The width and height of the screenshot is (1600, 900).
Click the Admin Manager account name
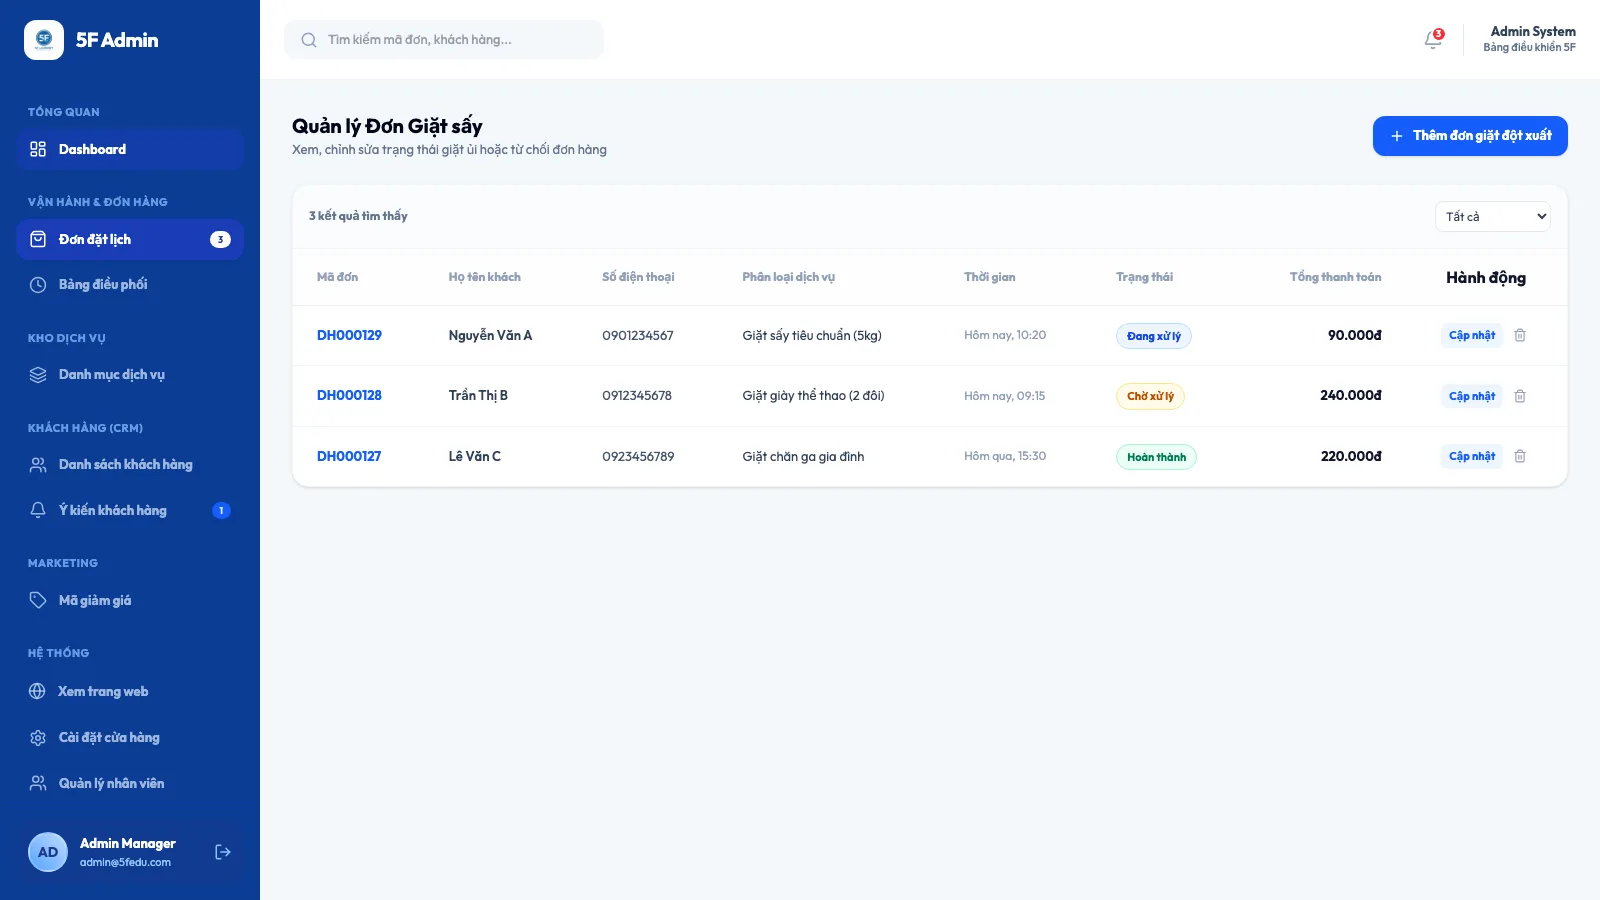[128, 843]
